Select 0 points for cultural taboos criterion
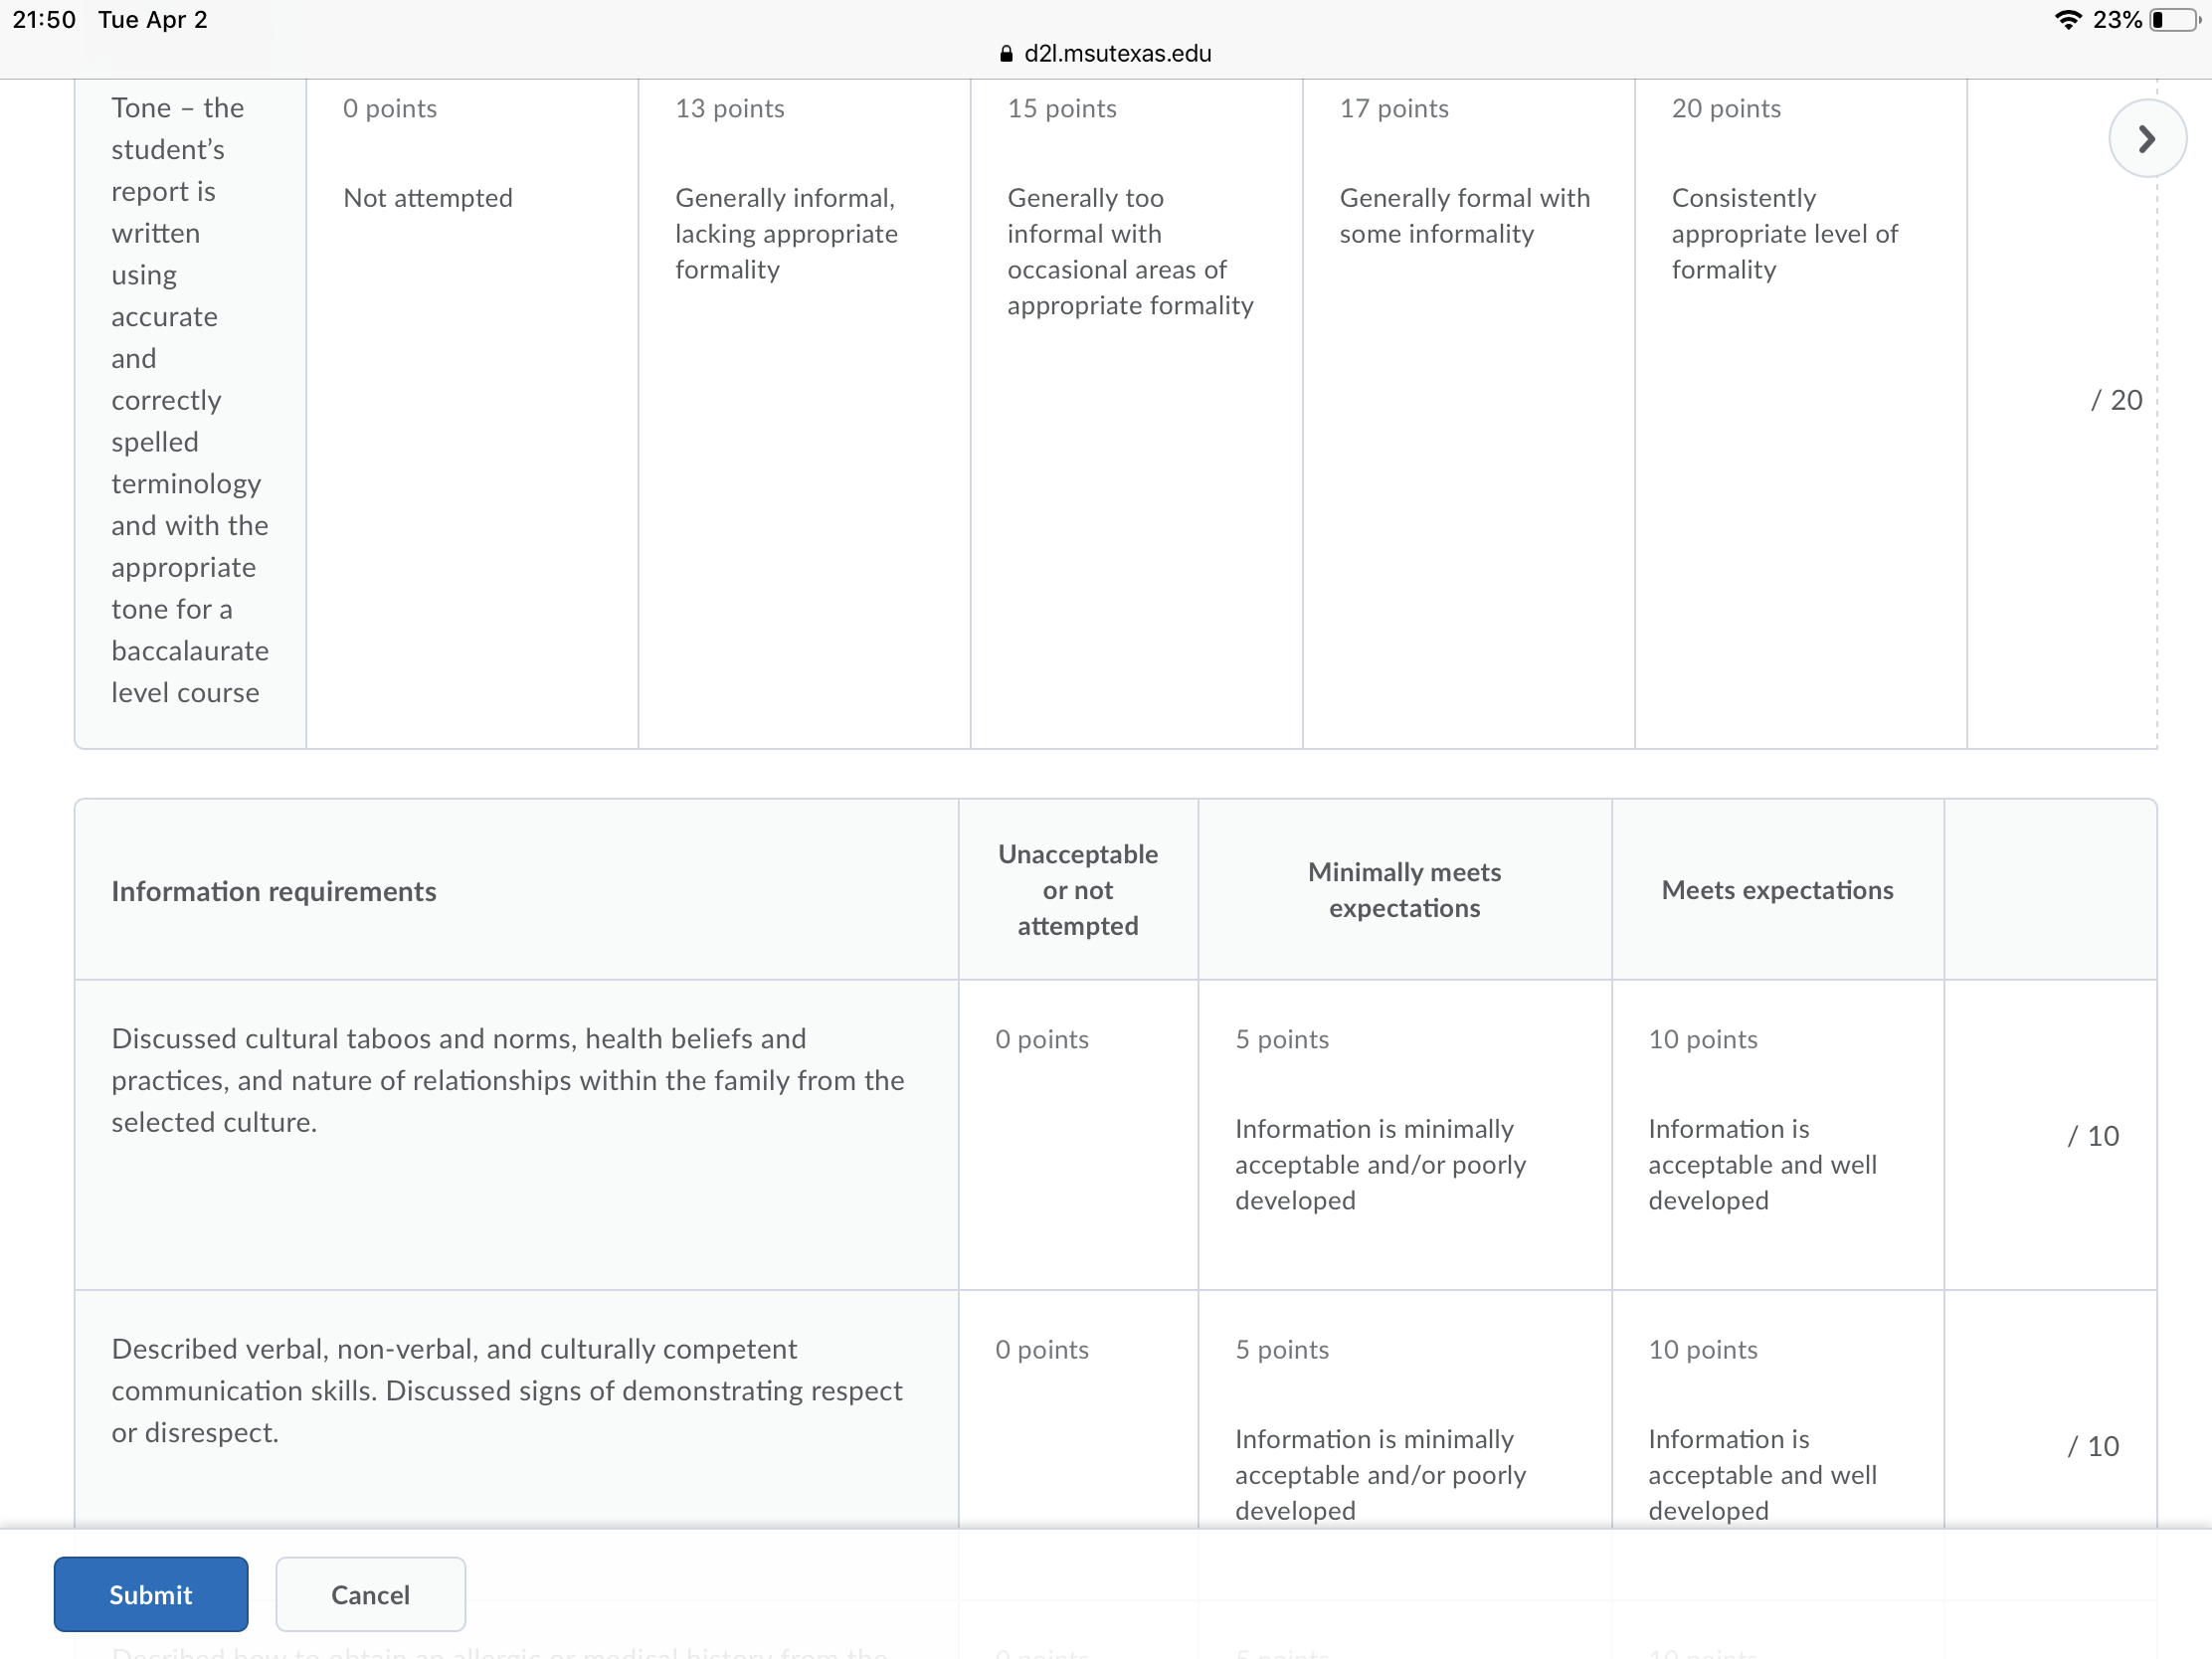This screenshot has height=1659, width=2212. click(1078, 1134)
